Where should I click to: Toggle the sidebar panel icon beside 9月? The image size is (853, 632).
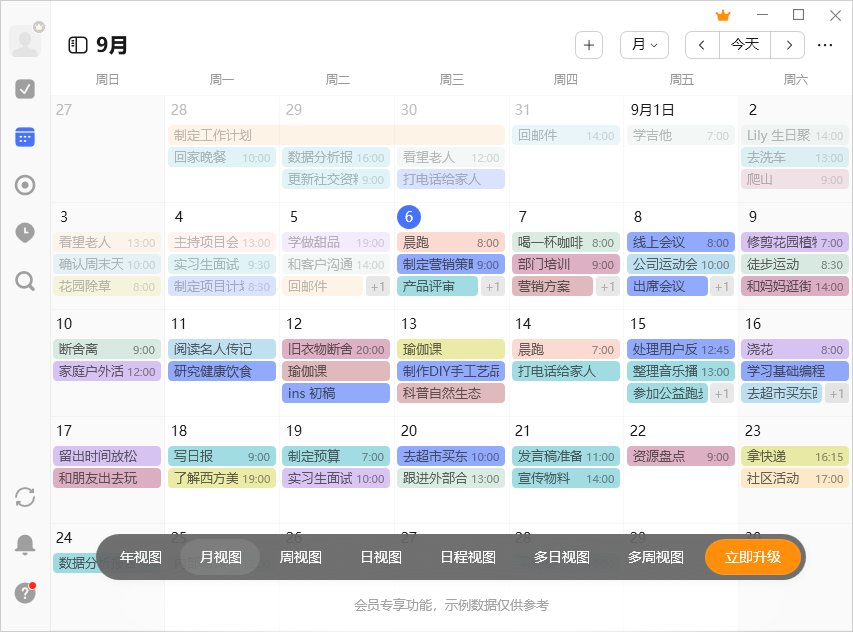(x=78, y=45)
